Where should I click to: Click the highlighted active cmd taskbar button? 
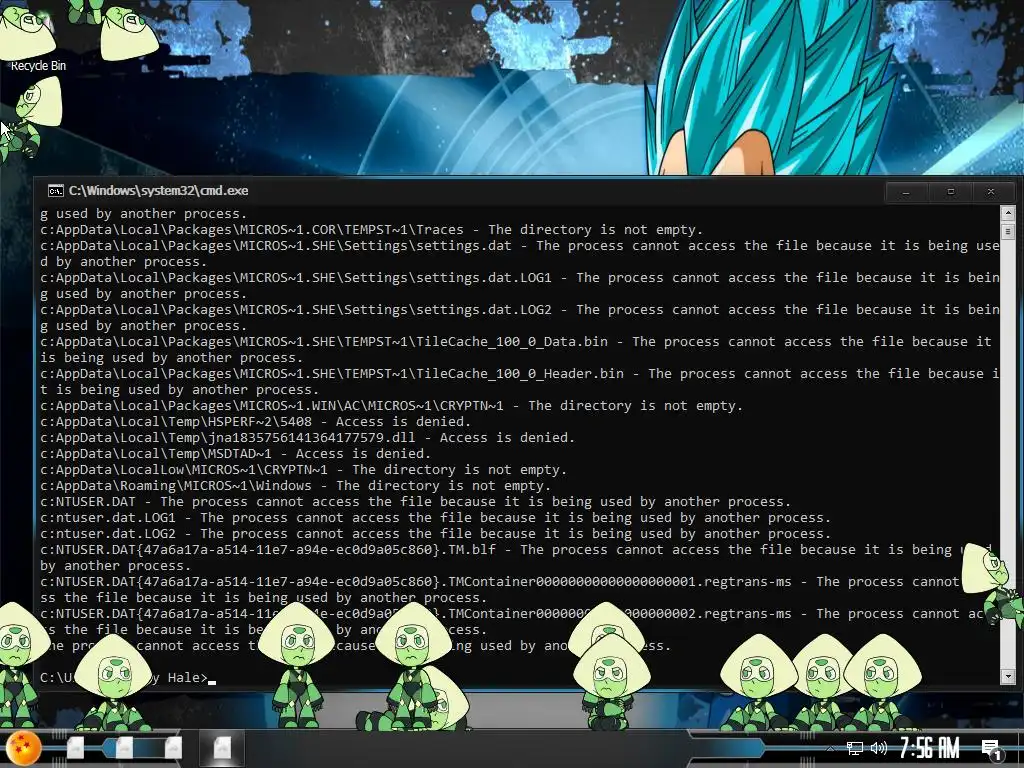222,748
